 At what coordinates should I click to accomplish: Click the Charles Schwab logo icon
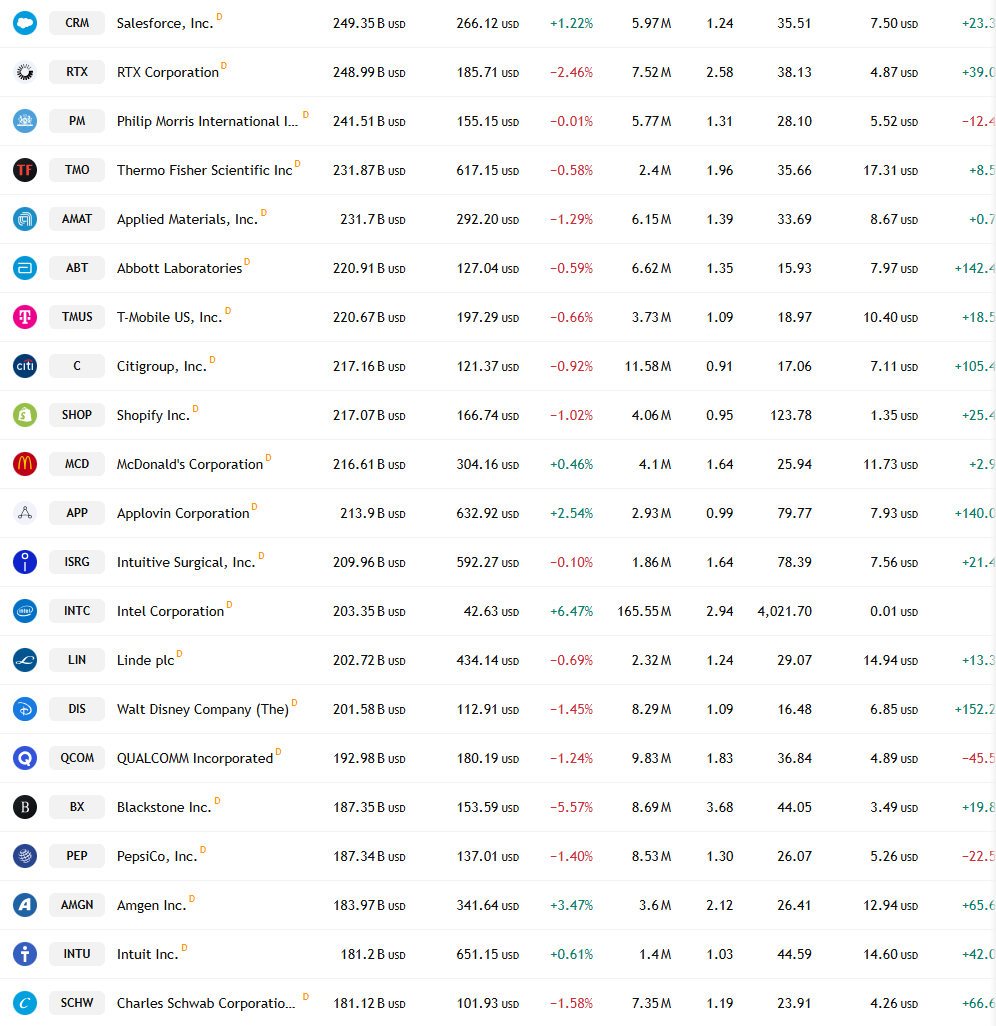tap(25, 1003)
